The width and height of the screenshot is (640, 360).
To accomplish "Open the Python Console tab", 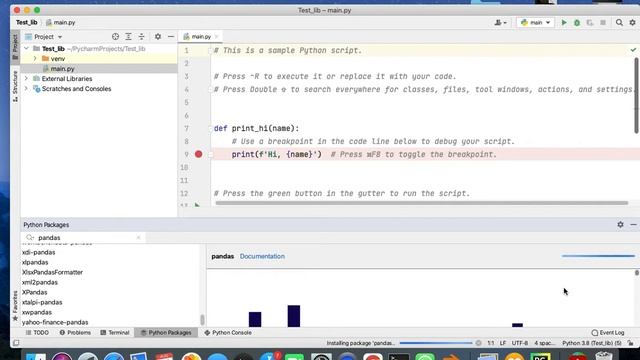I will pos(228,333).
